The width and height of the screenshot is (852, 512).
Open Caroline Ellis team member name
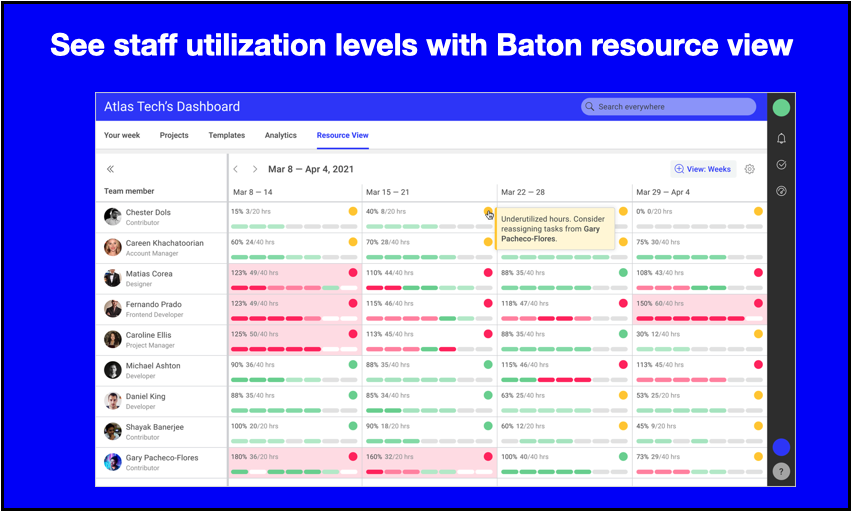(x=148, y=335)
